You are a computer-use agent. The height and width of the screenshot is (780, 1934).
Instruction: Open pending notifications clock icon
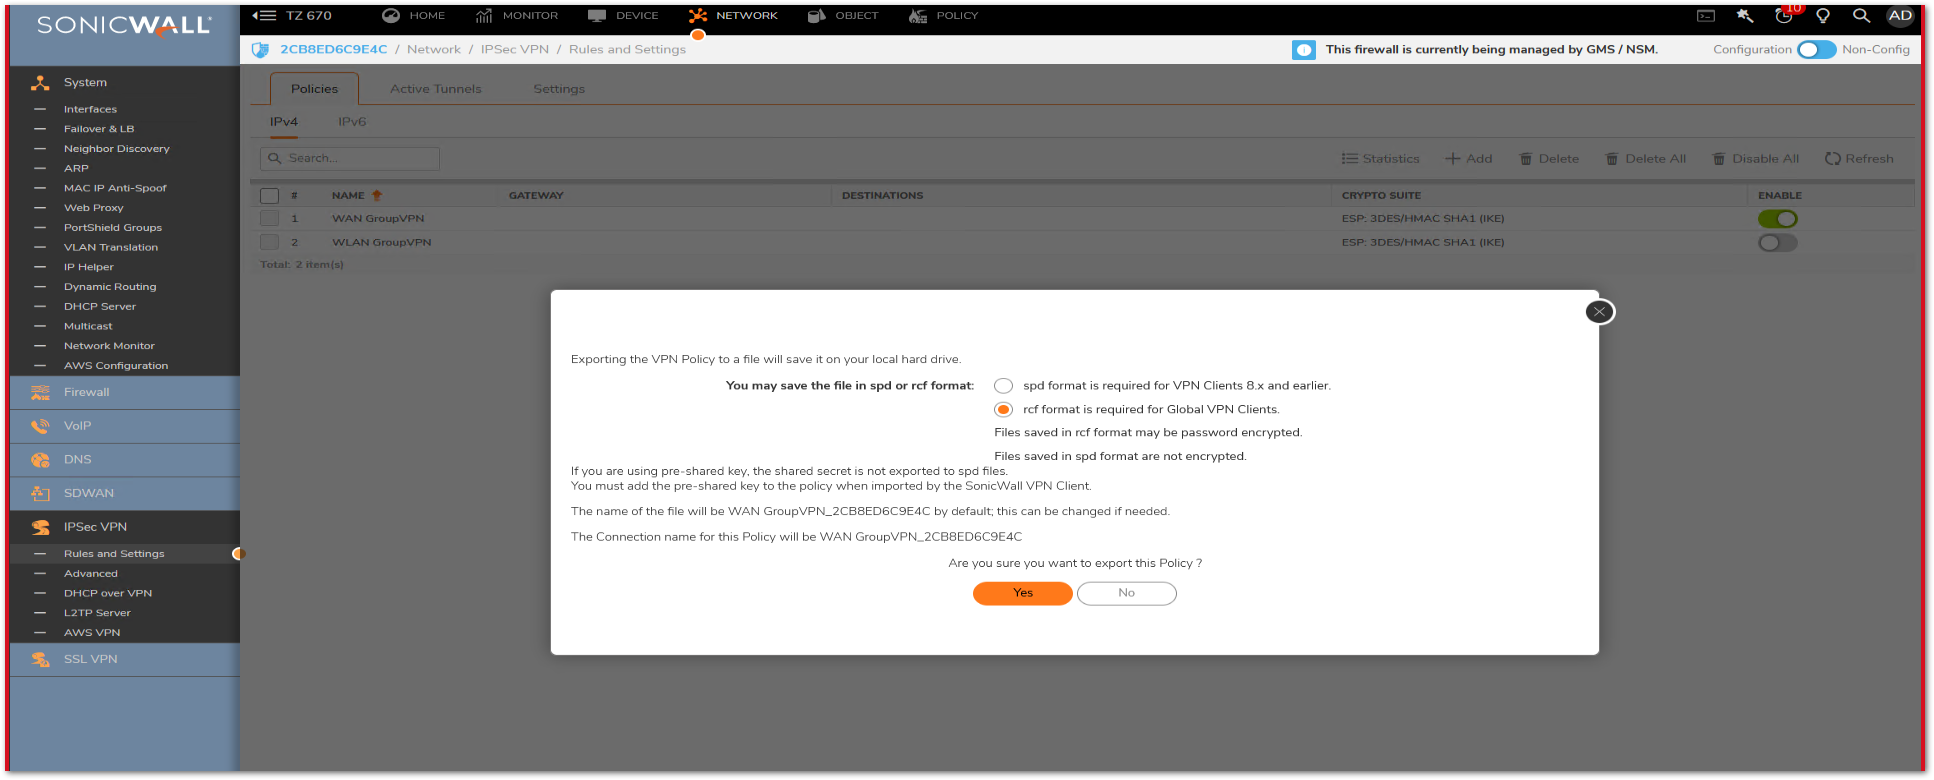point(1783,16)
